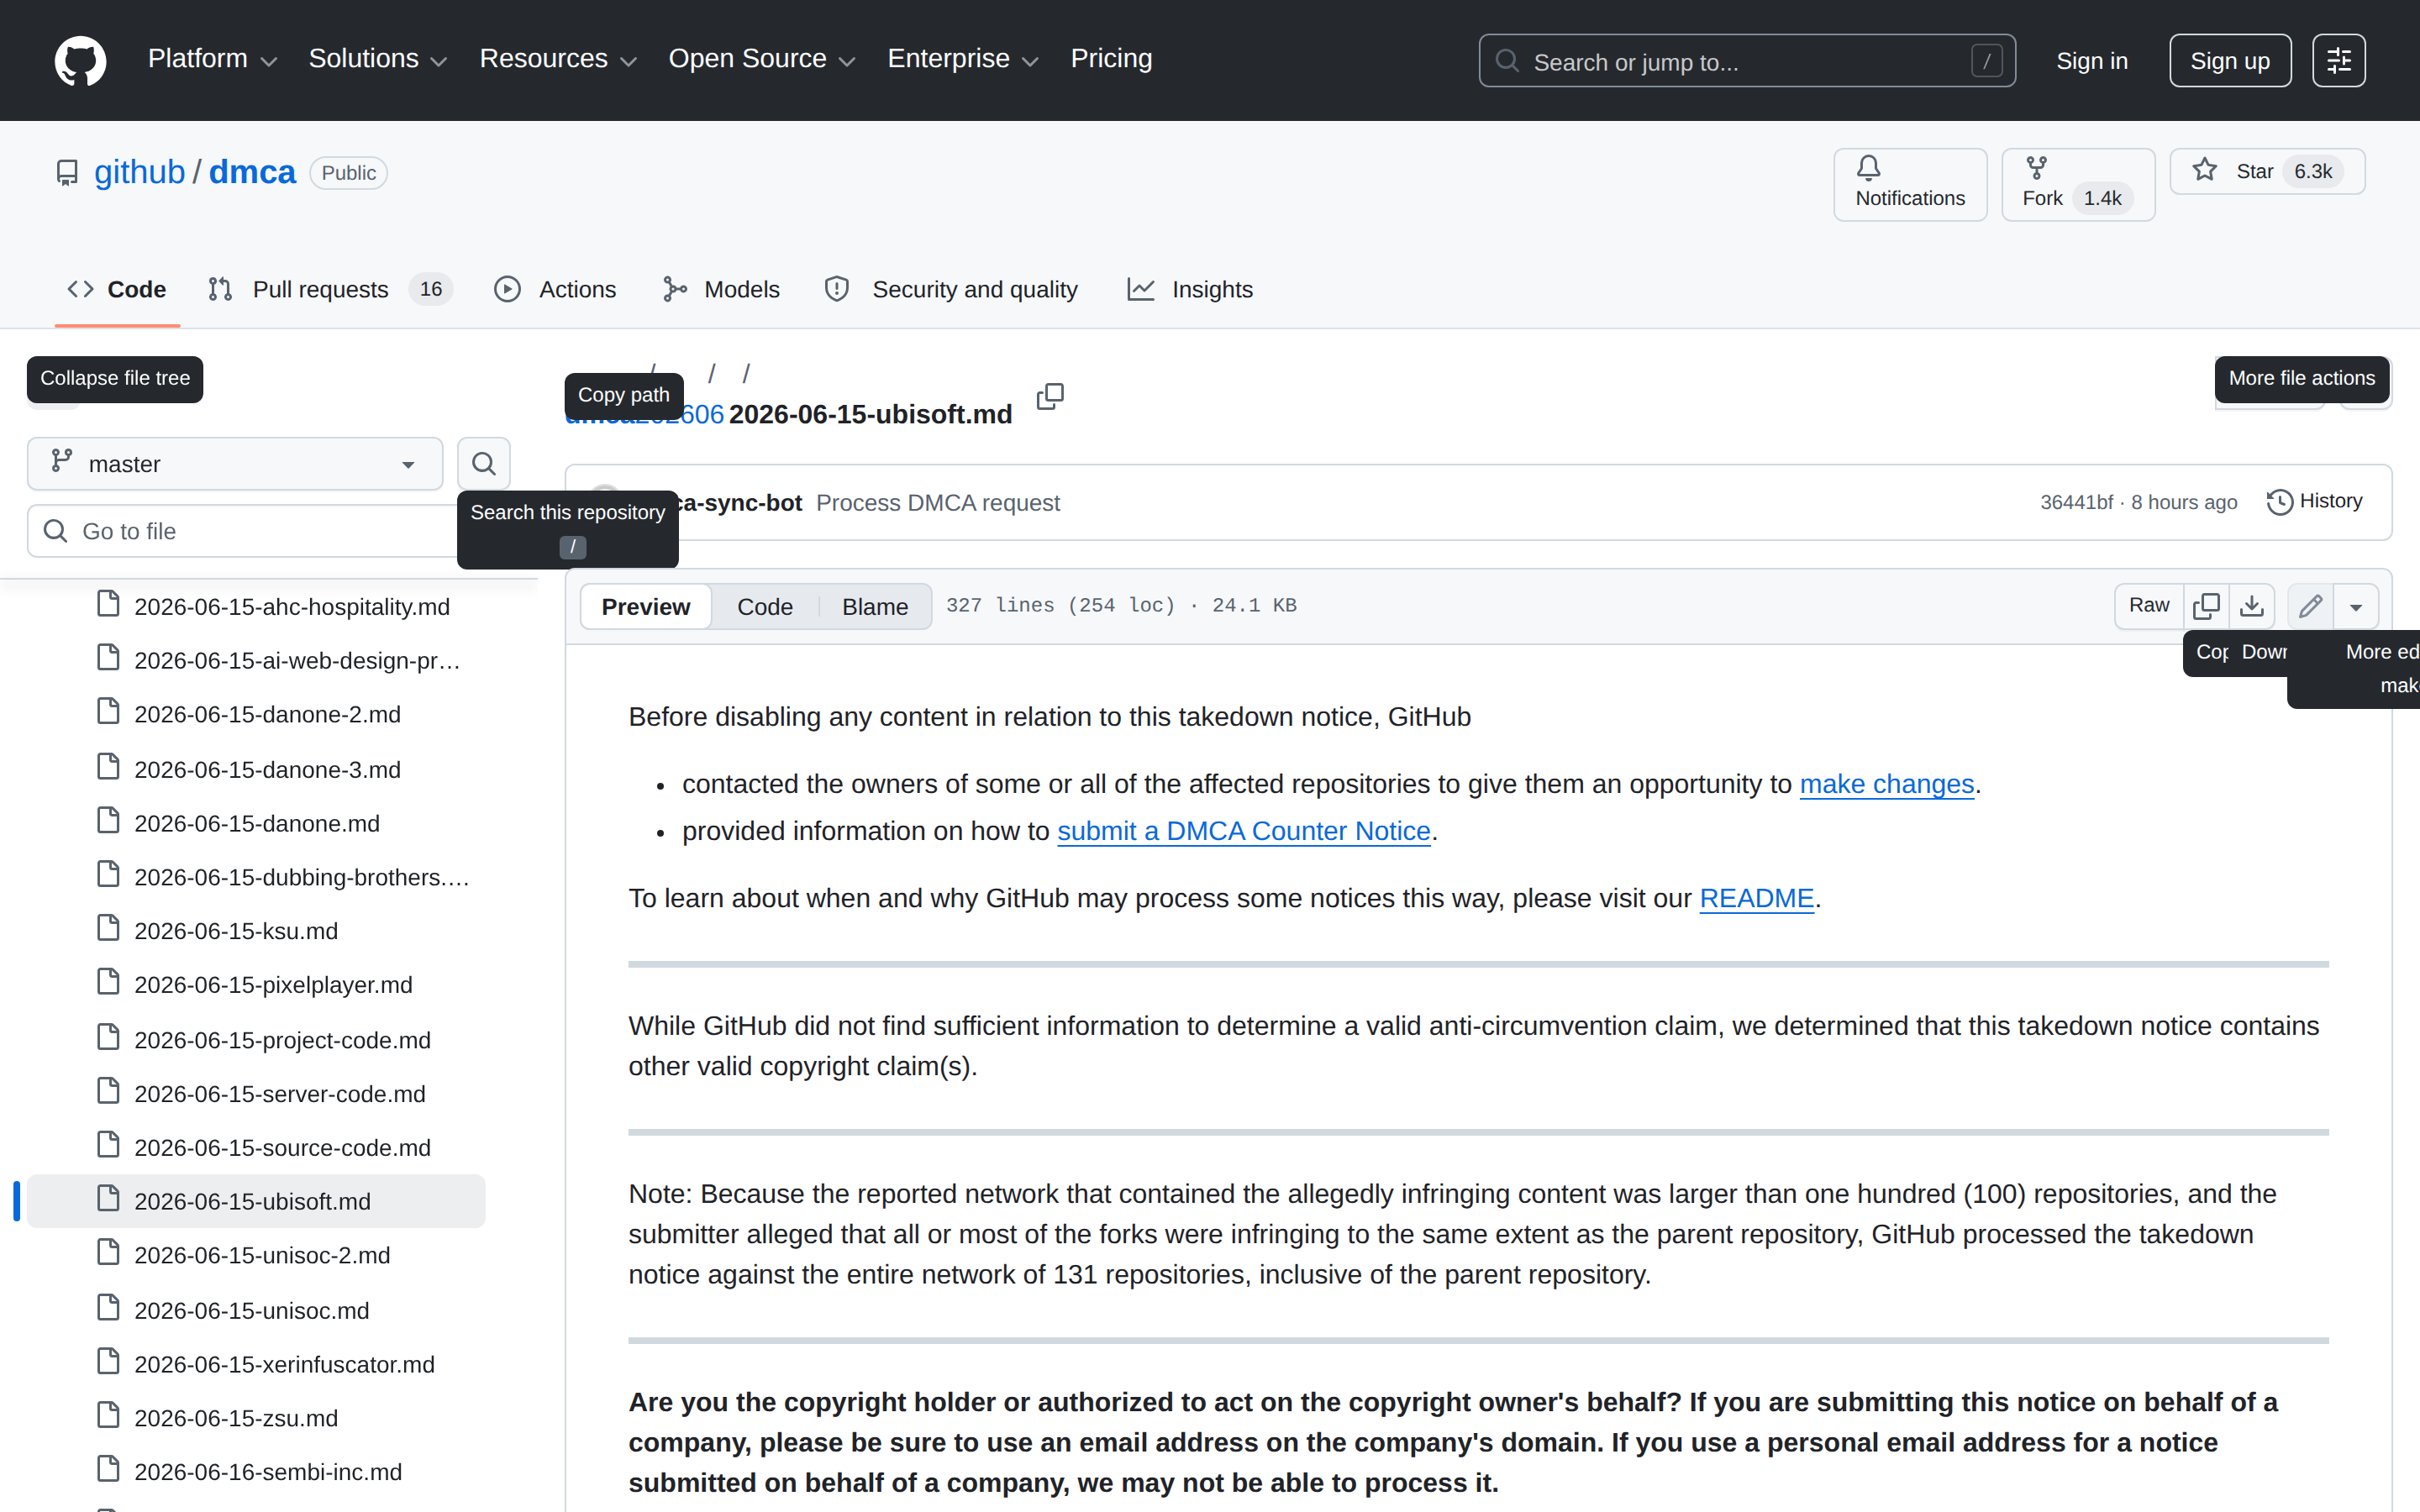Follow the 'make changes' link

pos(1887,784)
